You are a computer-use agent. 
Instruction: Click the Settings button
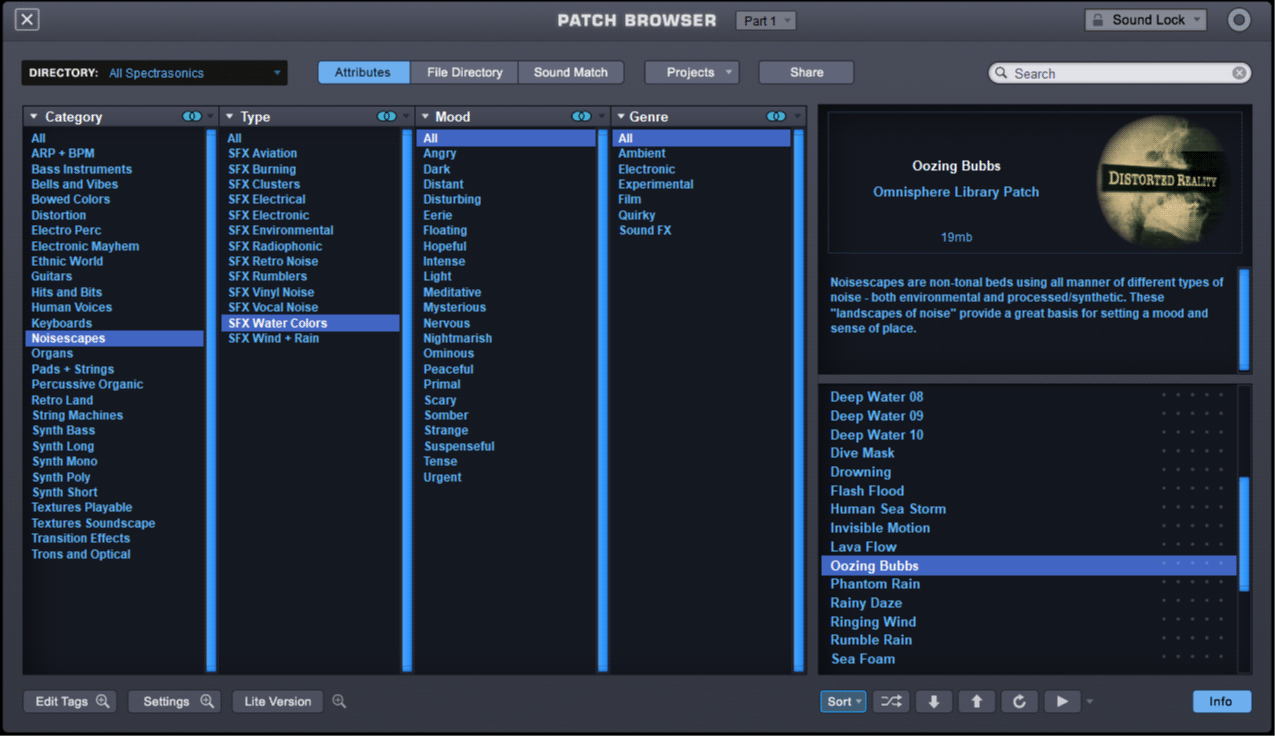[175, 702]
